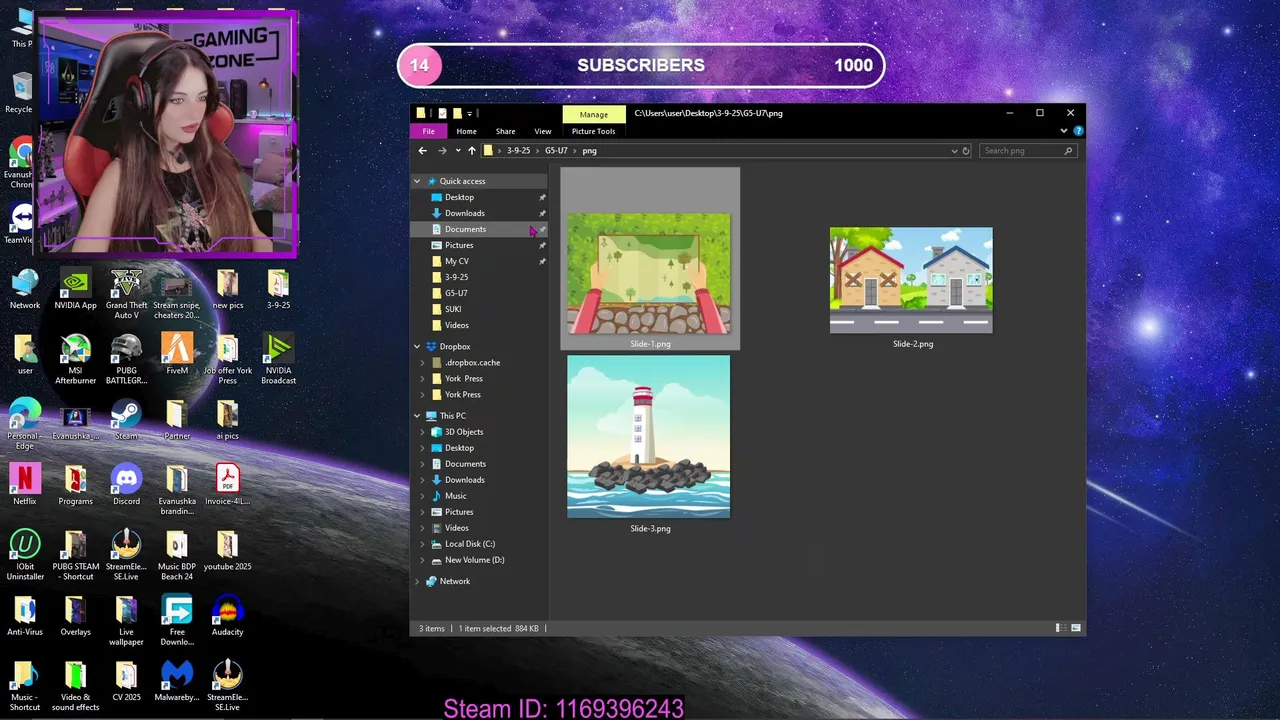This screenshot has width=1280, height=720.
Task: Open the View ribbon tab
Action: point(542,131)
